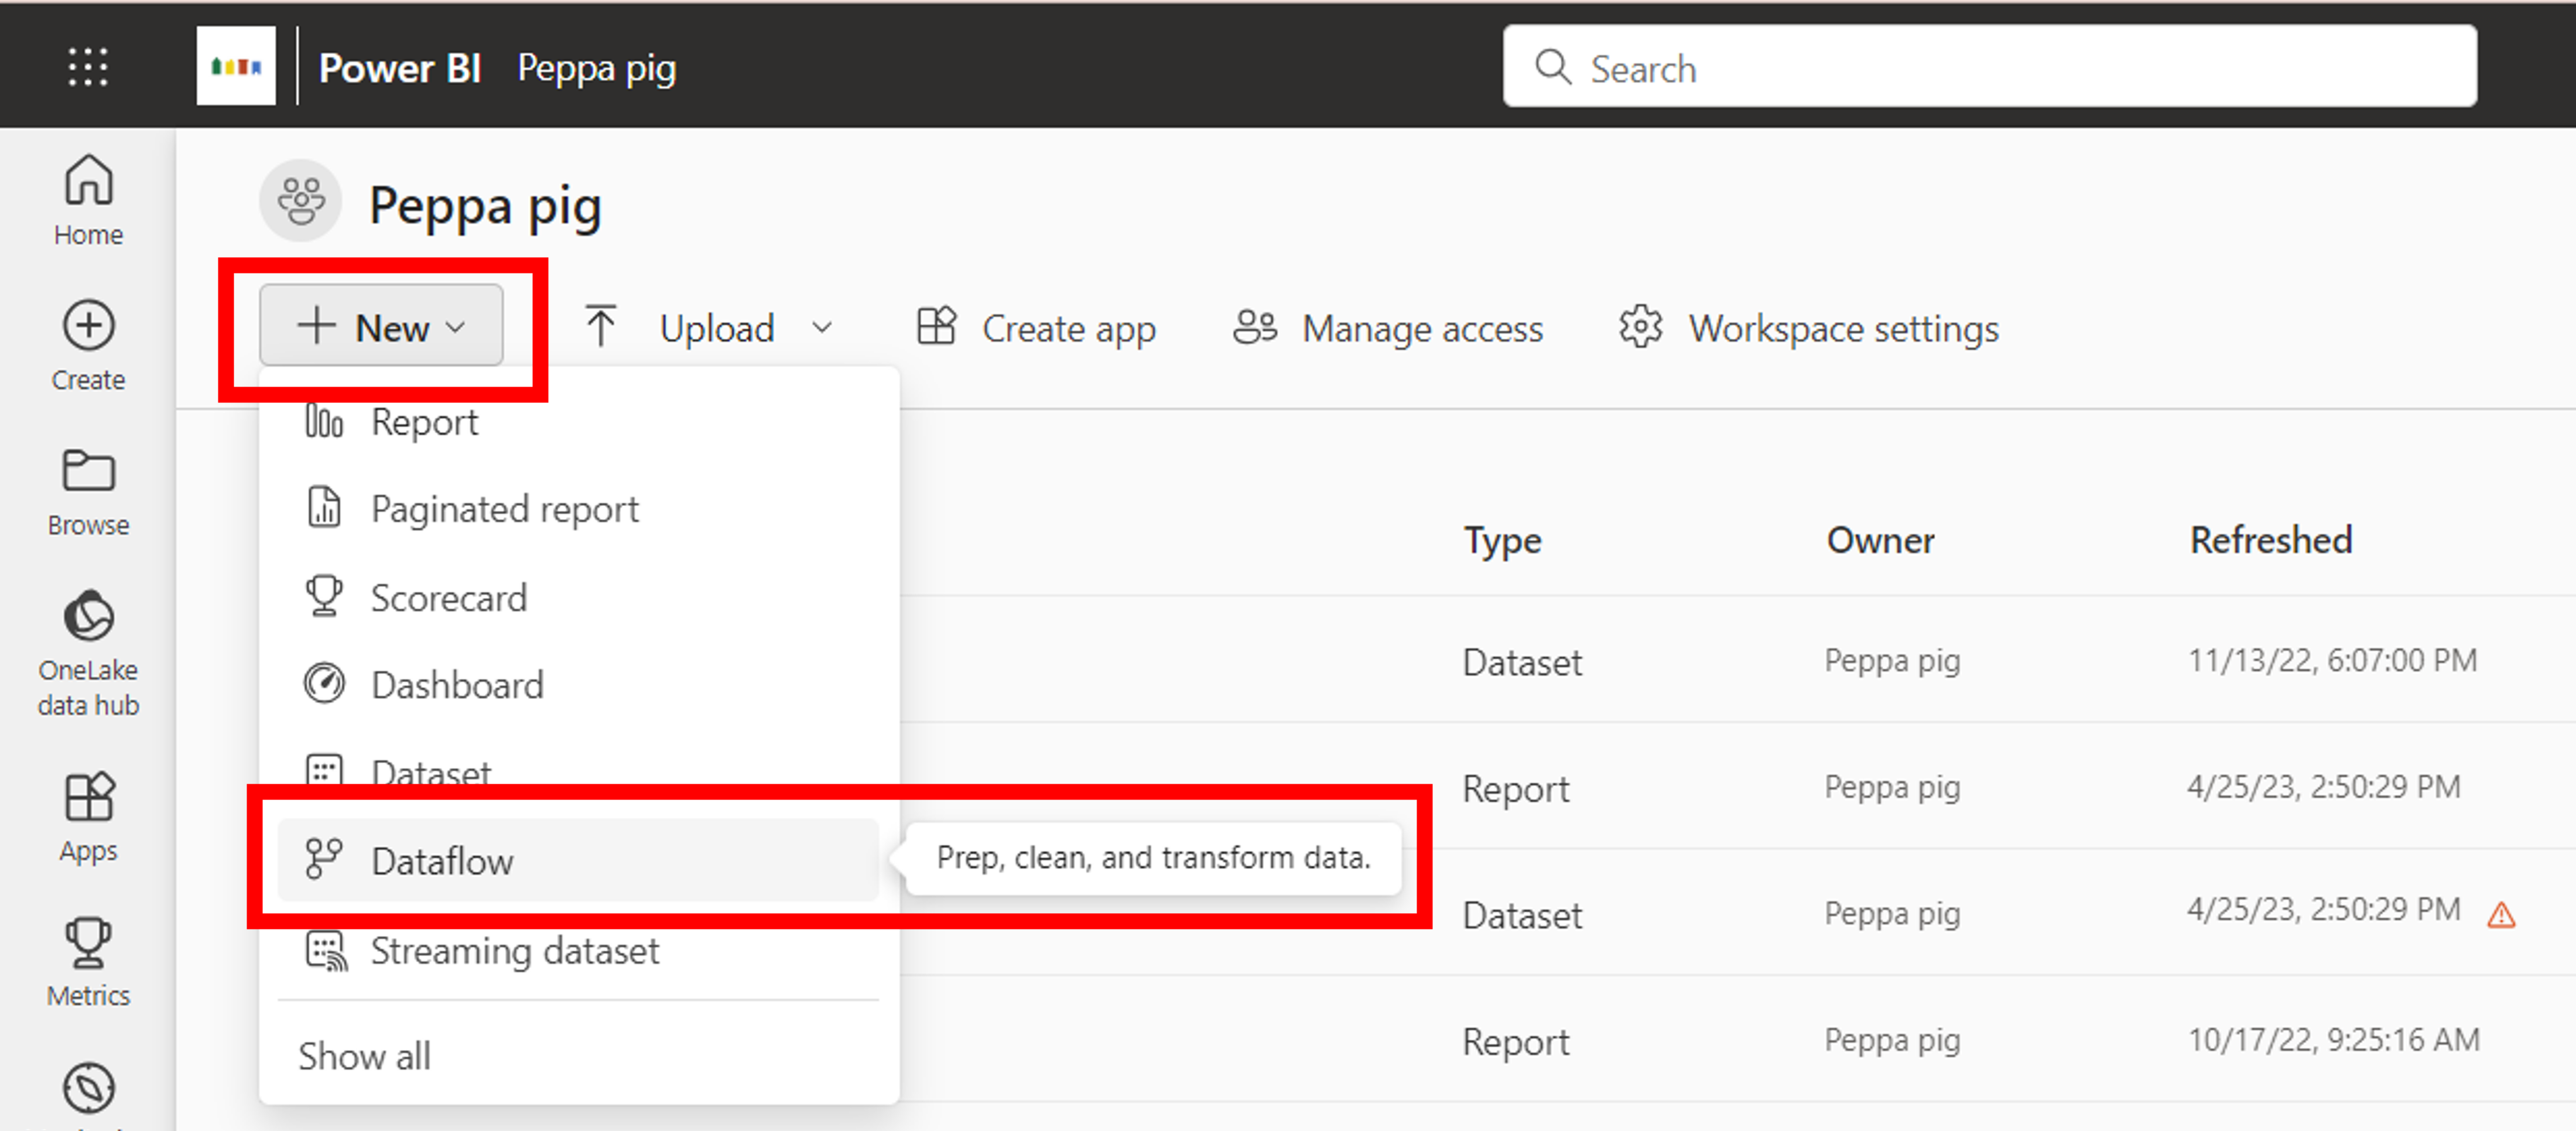
Task: Sort by the Owner column header
Action: tap(1881, 540)
